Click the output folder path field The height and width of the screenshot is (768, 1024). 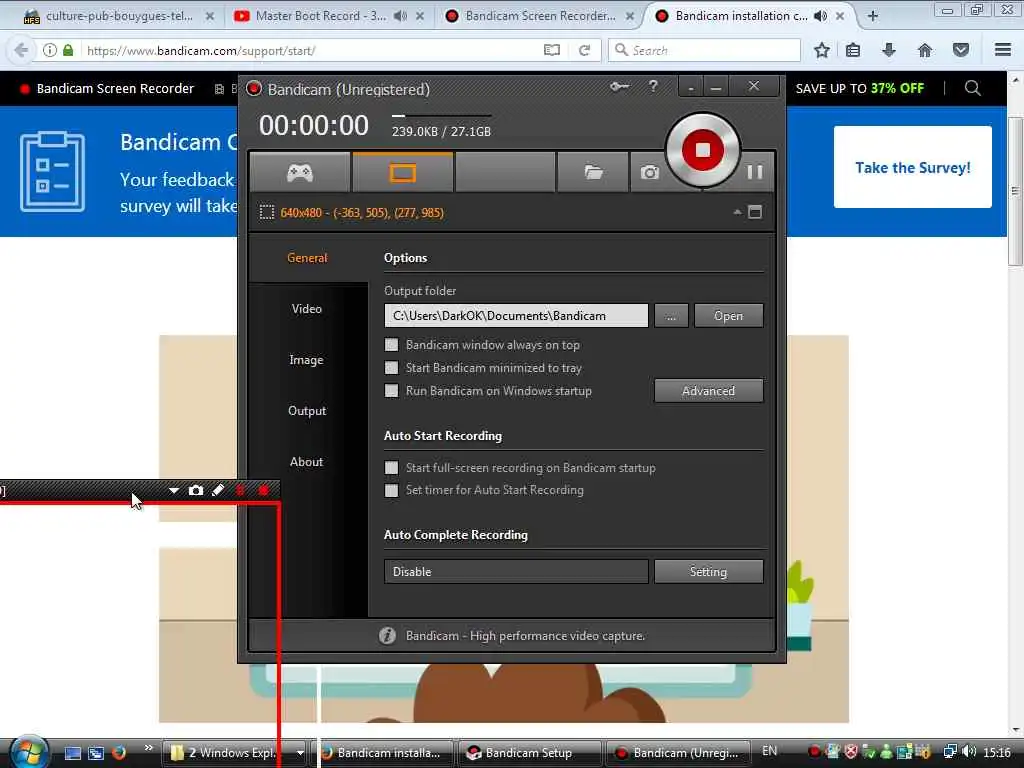point(516,315)
